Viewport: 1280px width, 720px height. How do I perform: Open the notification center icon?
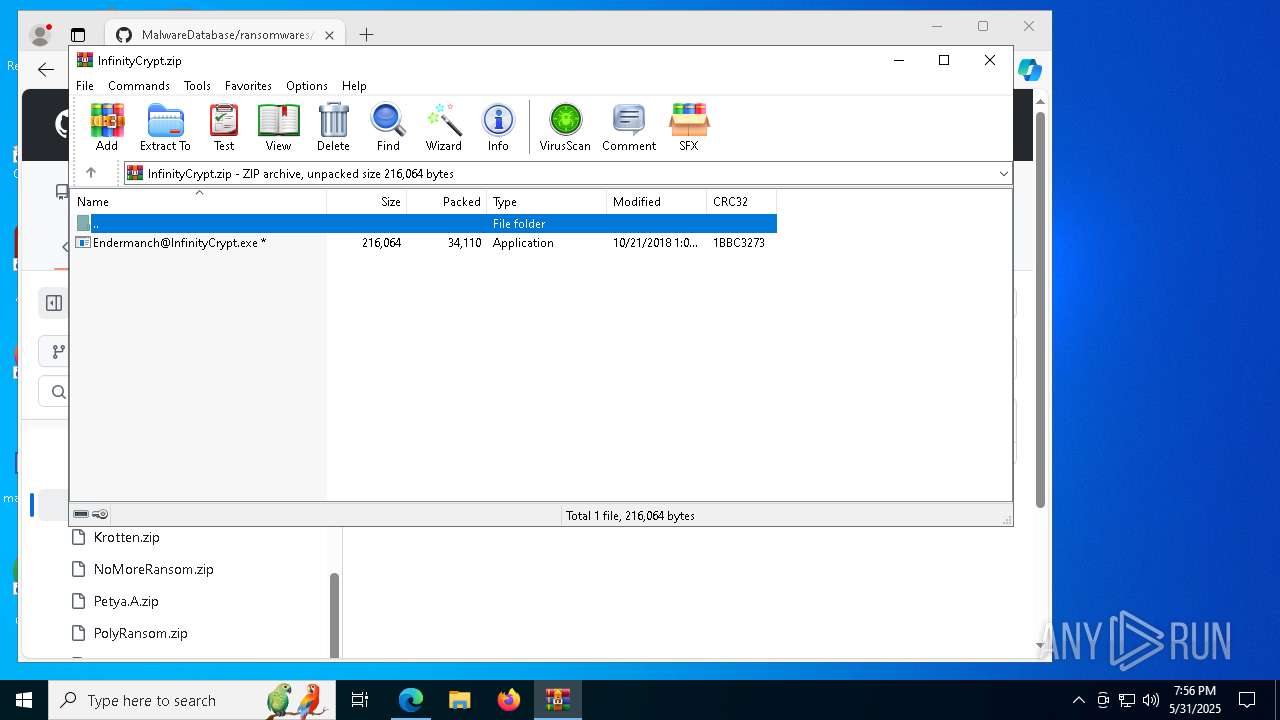1247,700
